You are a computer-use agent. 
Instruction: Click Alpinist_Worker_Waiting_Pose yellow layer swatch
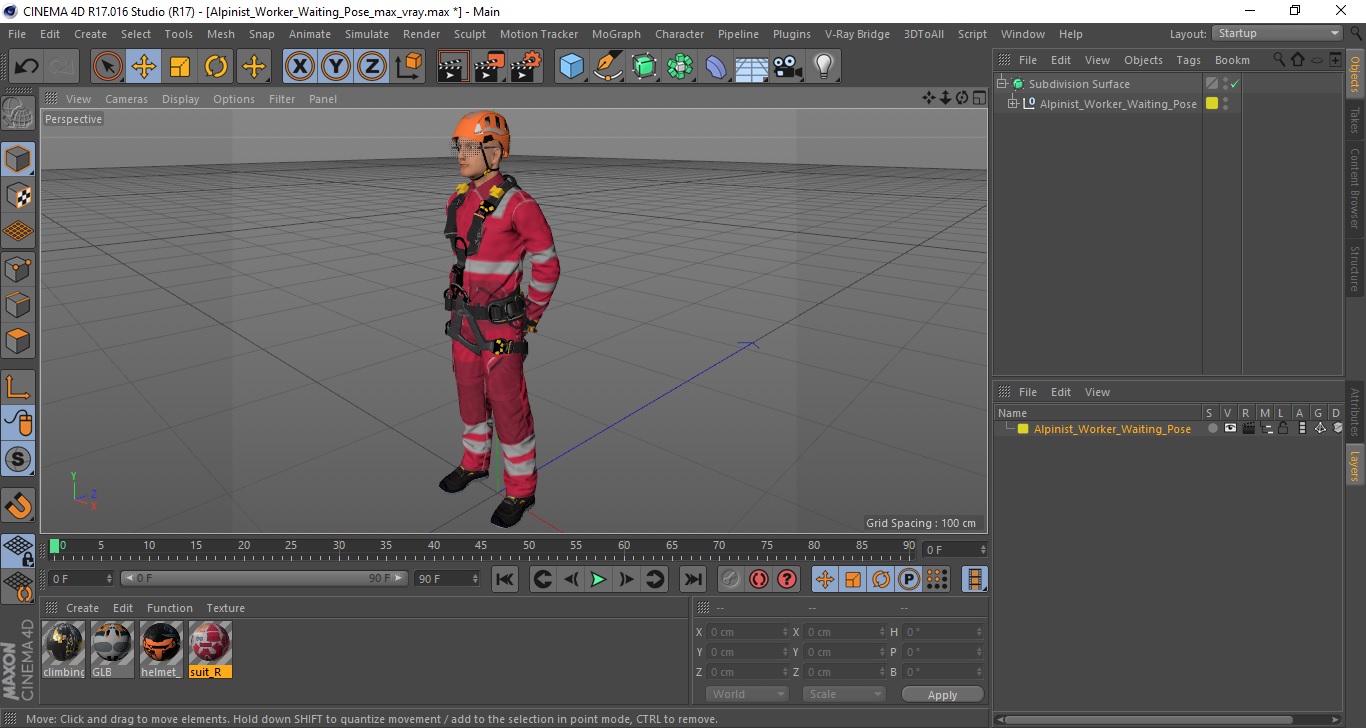(1212, 104)
